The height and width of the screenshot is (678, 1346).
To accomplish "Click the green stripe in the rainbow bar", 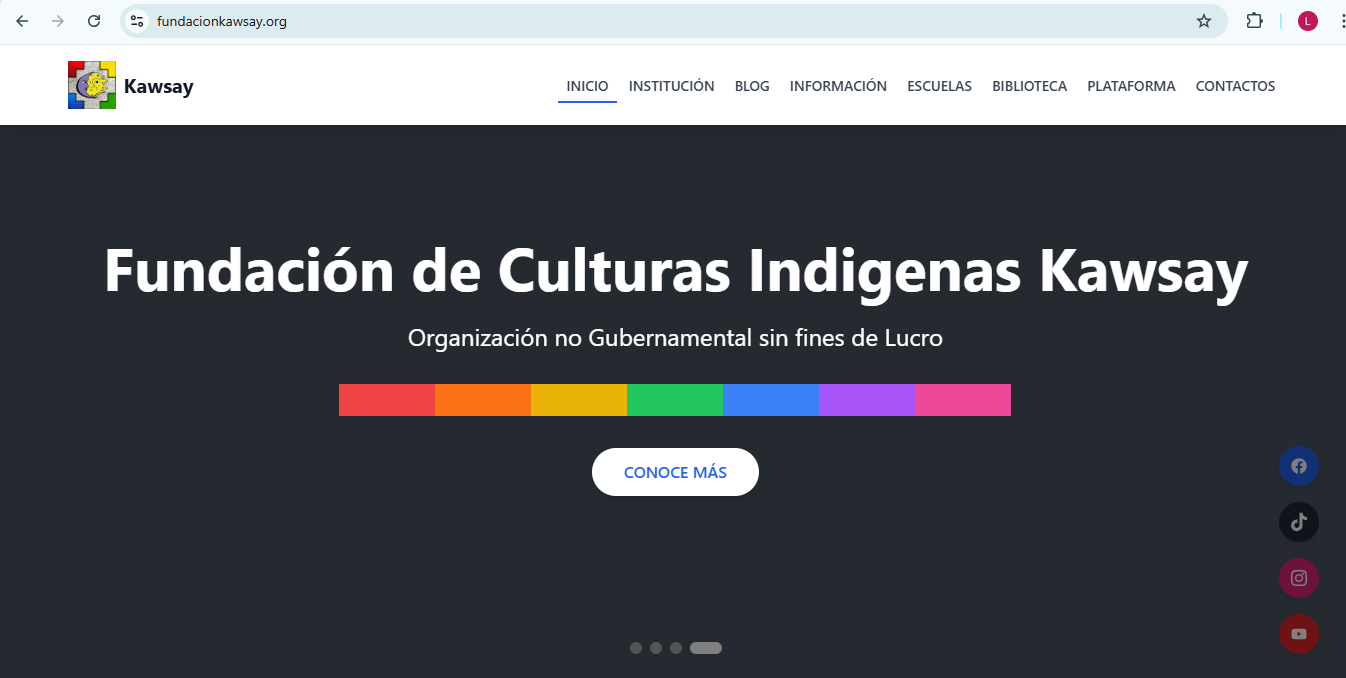I will pos(675,399).
